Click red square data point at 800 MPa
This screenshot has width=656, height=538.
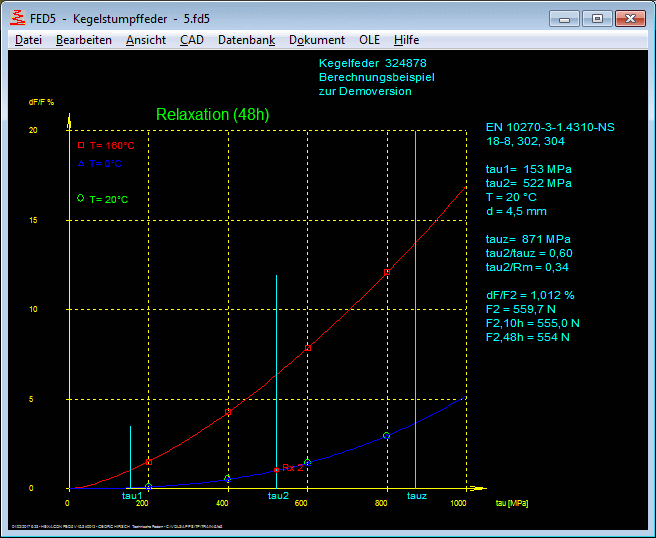click(x=387, y=272)
